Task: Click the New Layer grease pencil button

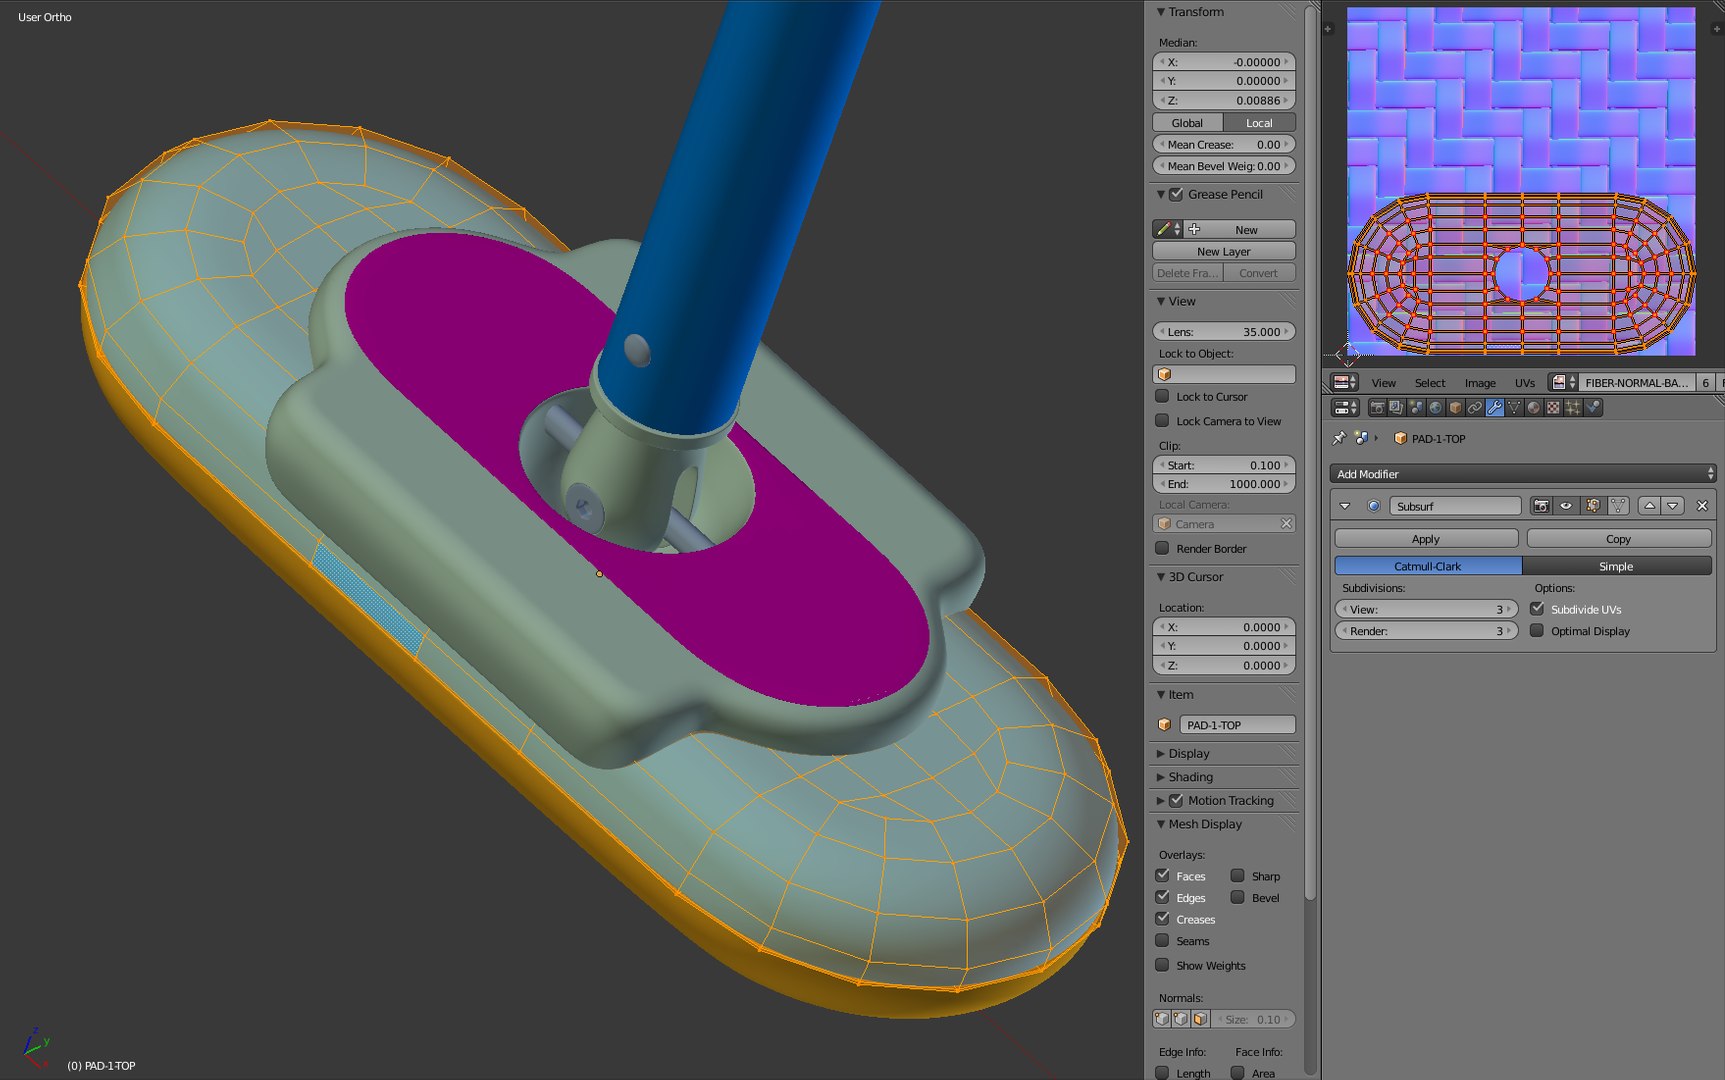Action: tap(1224, 251)
